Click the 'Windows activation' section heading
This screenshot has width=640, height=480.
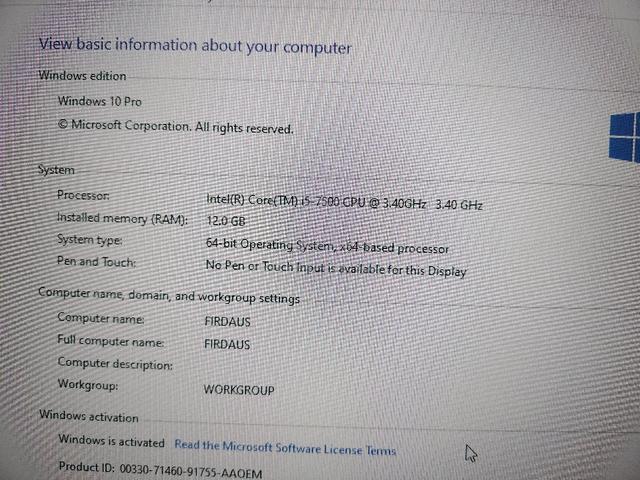coord(89,416)
